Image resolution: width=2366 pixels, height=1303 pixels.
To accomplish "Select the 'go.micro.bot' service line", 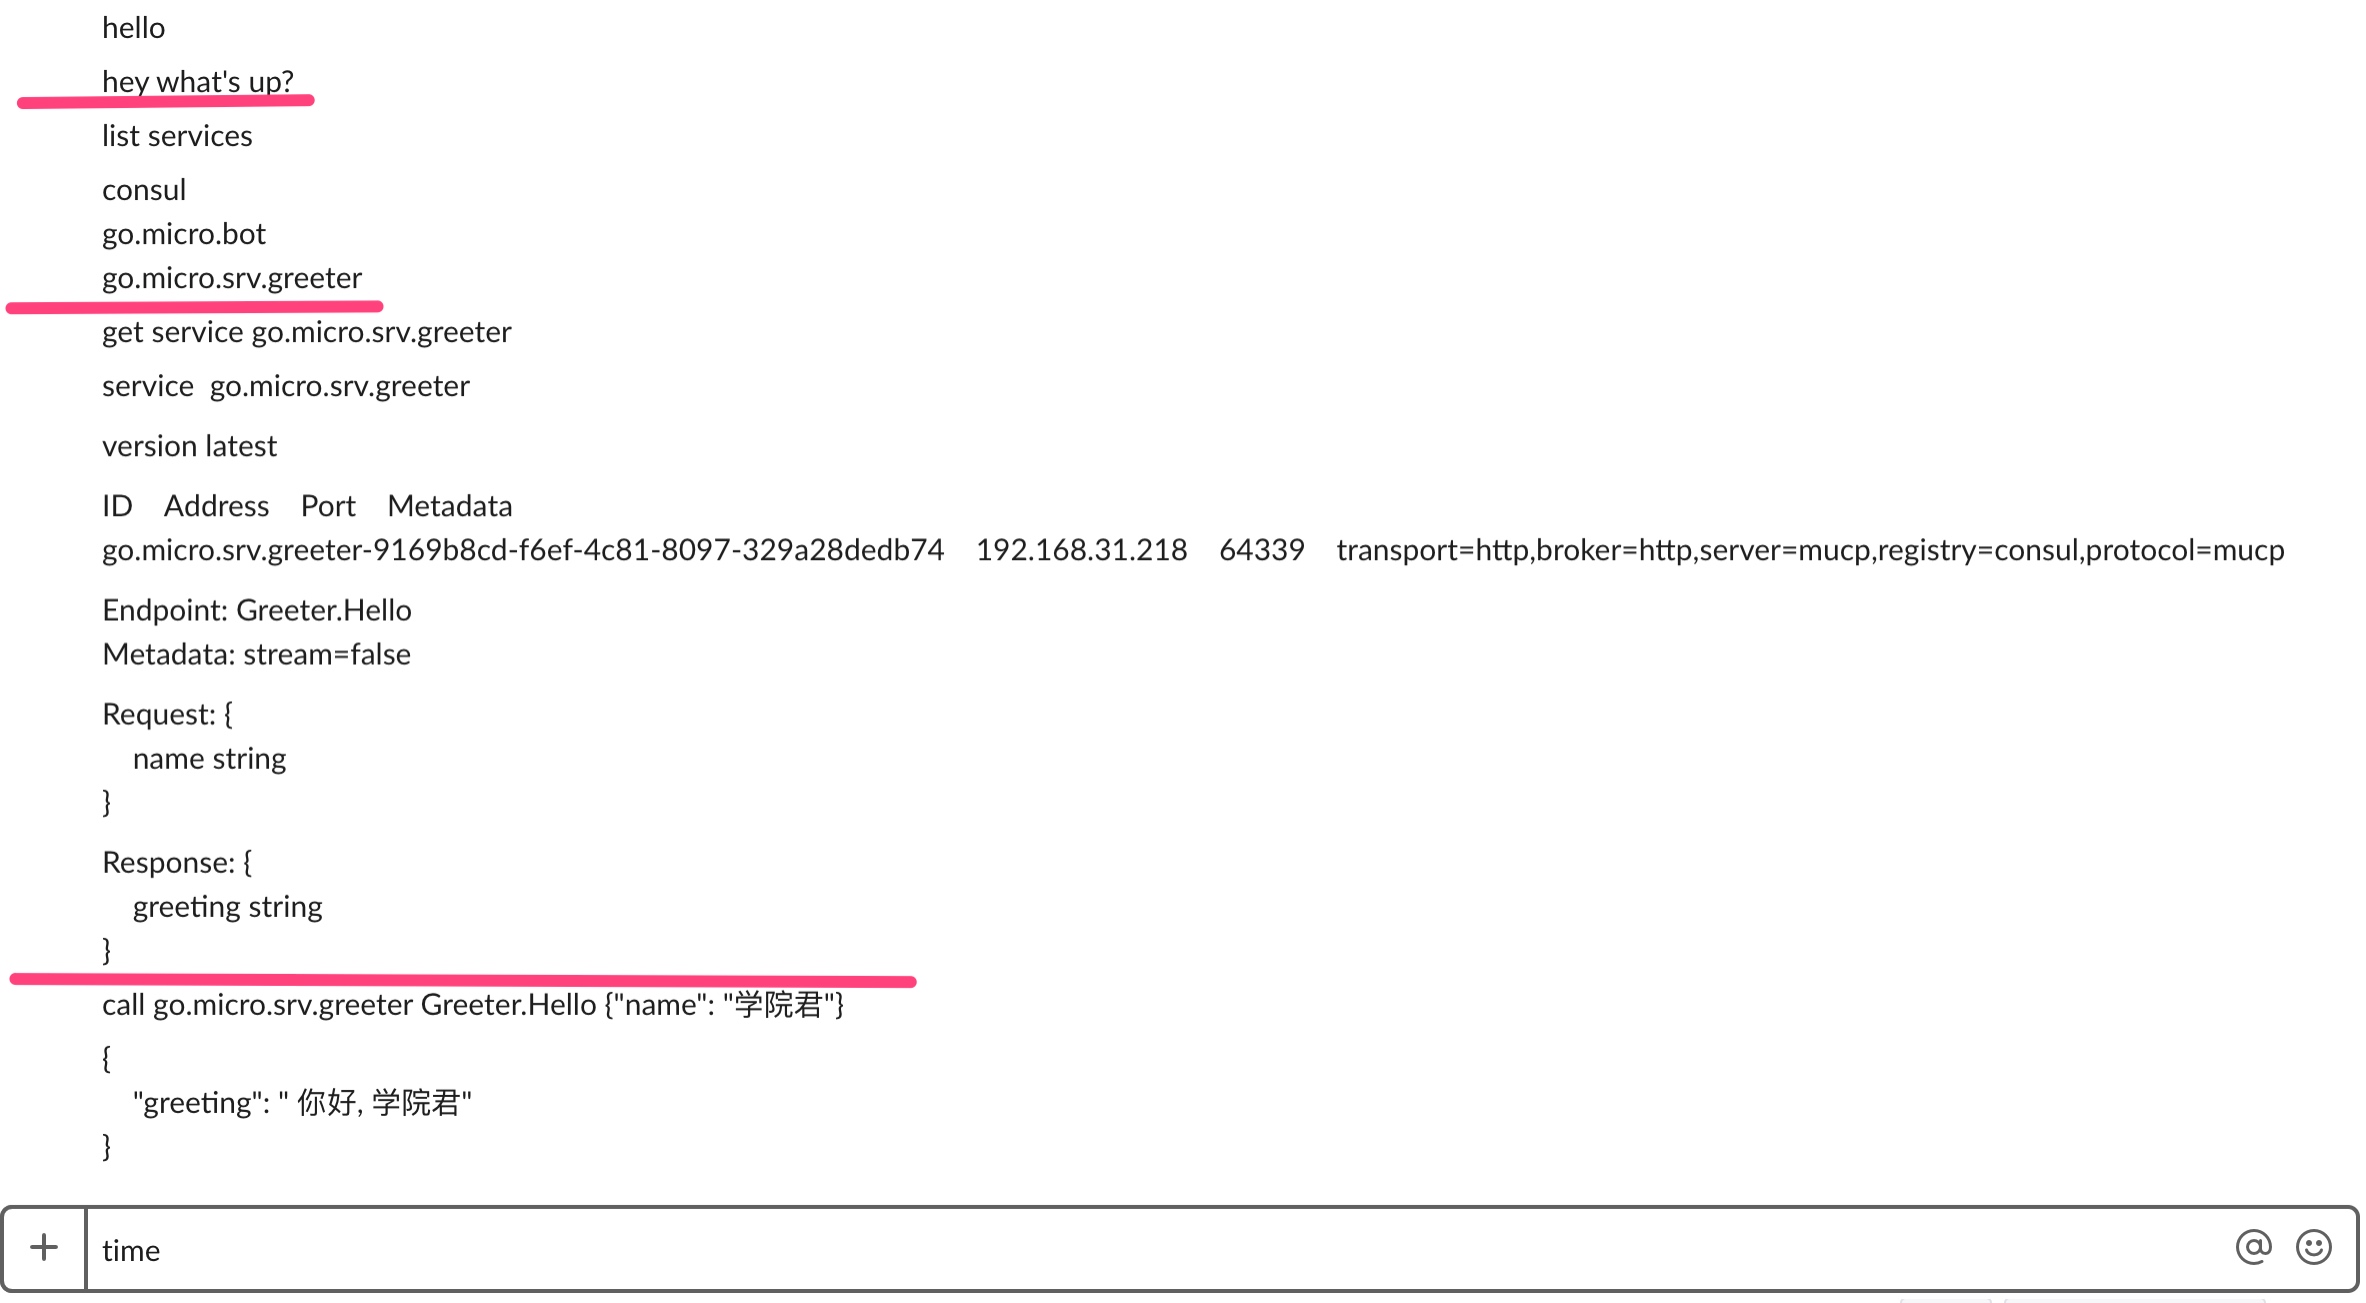I will pyautogui.click(x=184, y=234).
